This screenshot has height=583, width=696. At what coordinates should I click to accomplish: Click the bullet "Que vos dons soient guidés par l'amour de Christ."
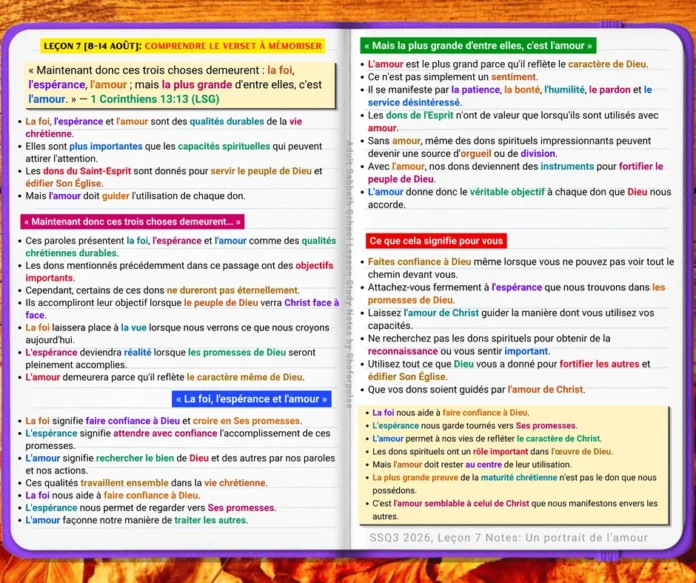click(472, 390)
